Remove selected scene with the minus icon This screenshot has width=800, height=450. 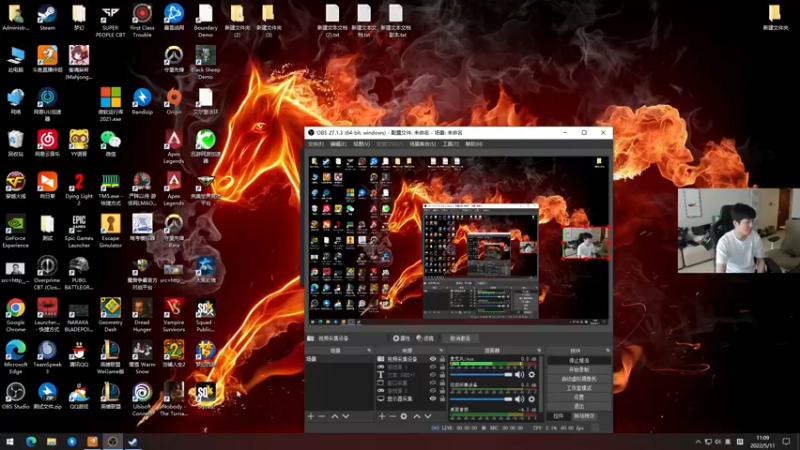pyautogui.click(x=322, y=416)
